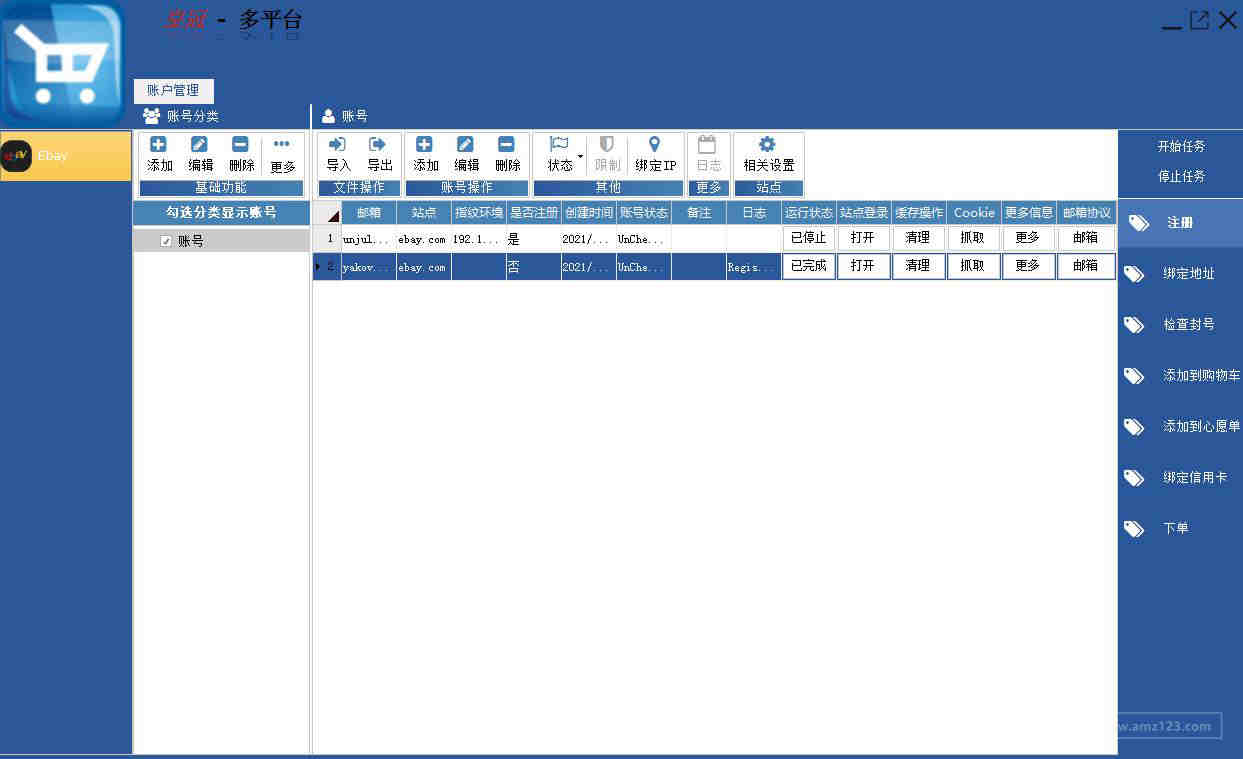
Task: Open 相关设置 gear settings
Action: click(x=768, y=145)
